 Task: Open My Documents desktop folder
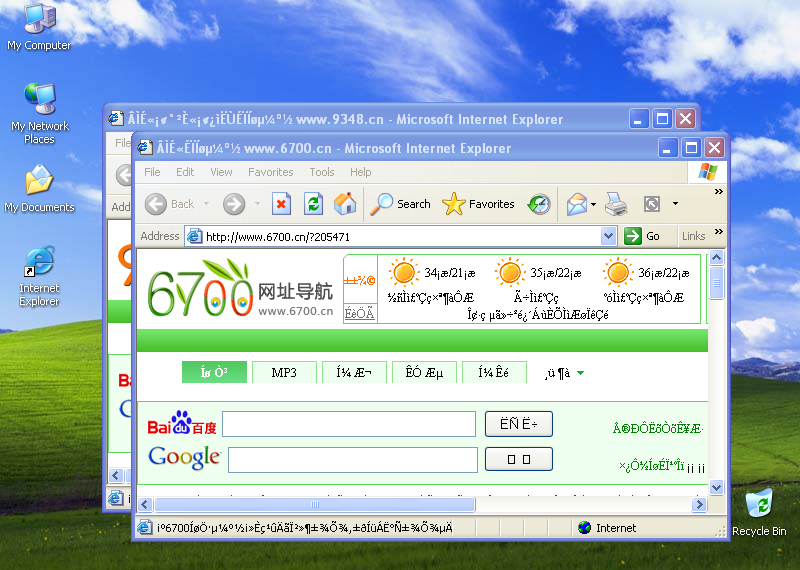coord(39,188)
